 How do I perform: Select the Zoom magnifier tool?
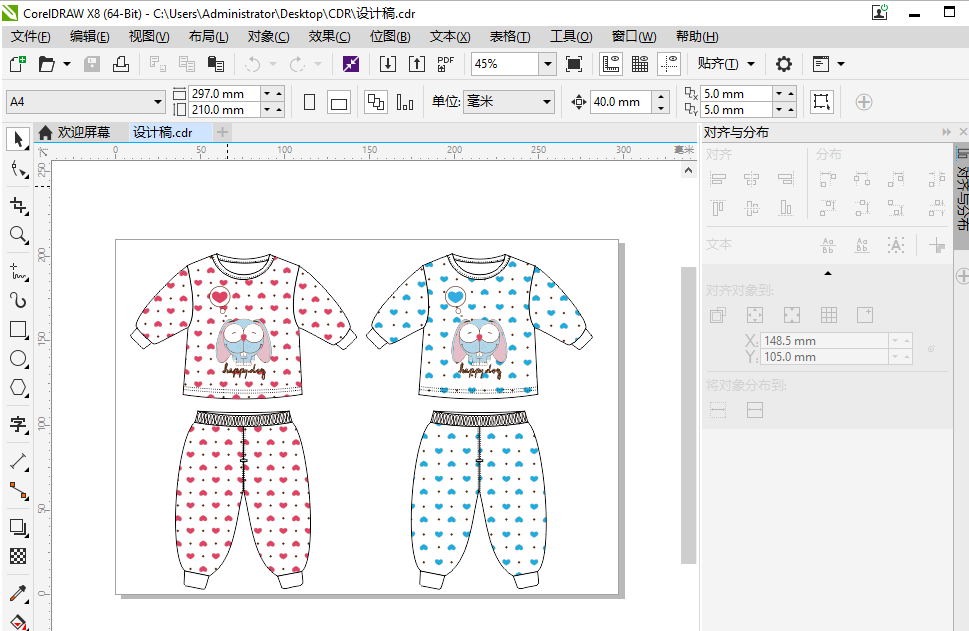[18, 235]
